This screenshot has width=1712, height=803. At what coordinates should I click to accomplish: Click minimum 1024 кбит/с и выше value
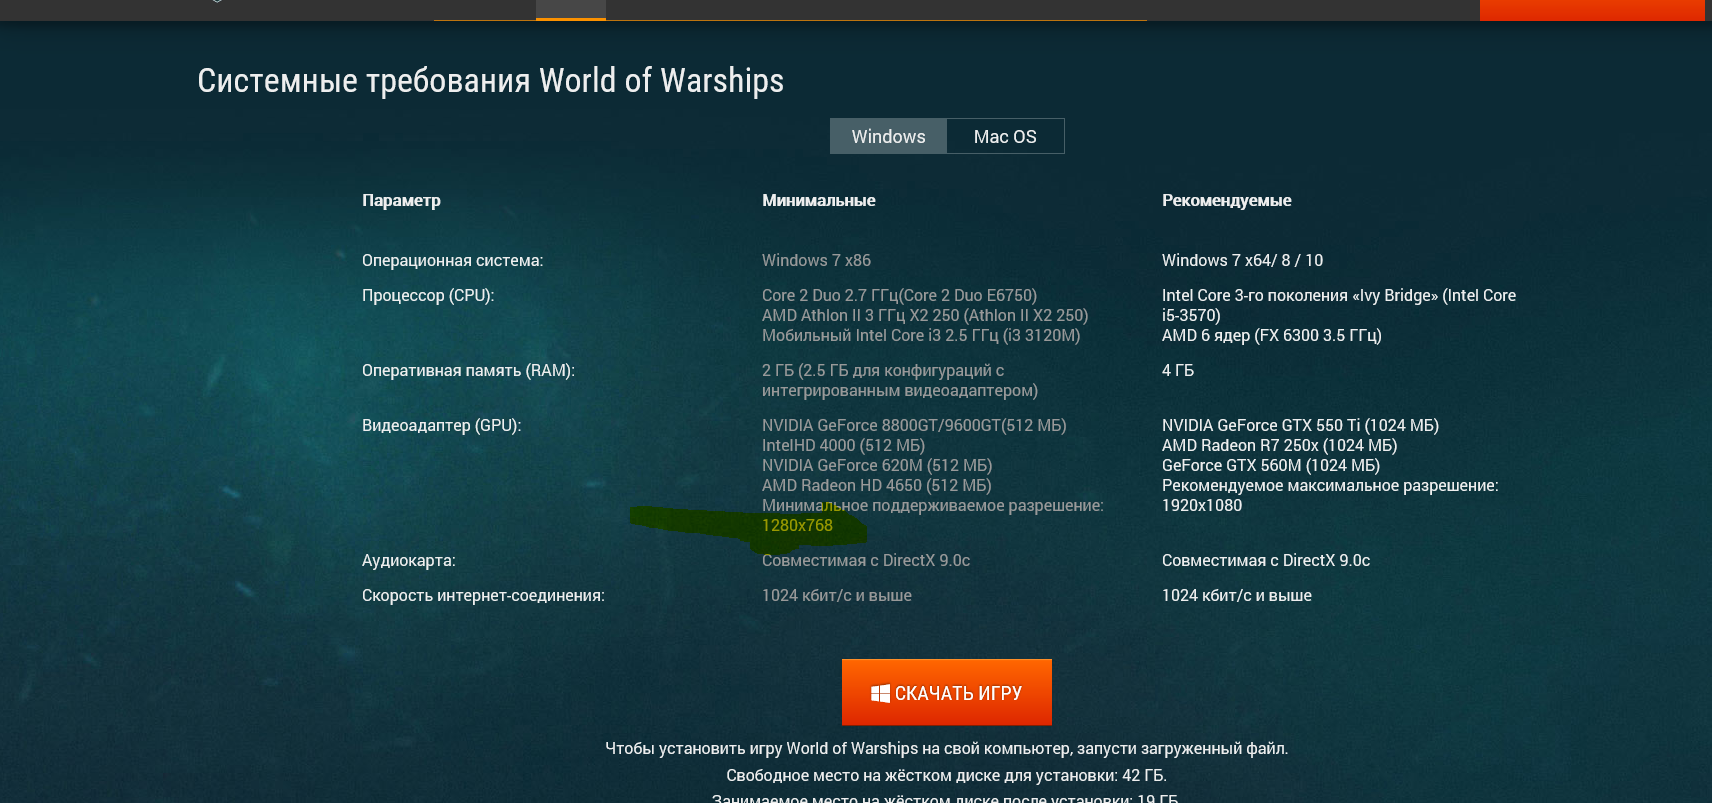click(837, 595)
